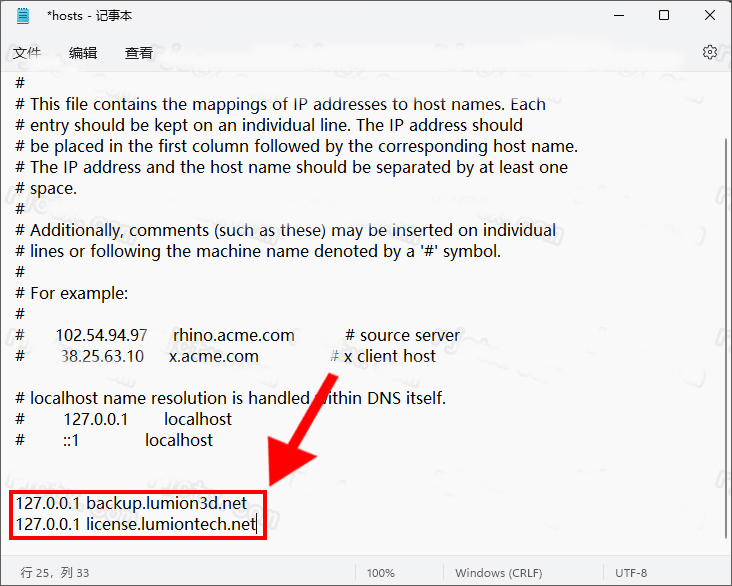Click the '# localhost name resolution' line
The width and height of the screenshot is (732, 586).
pos(231,398)
